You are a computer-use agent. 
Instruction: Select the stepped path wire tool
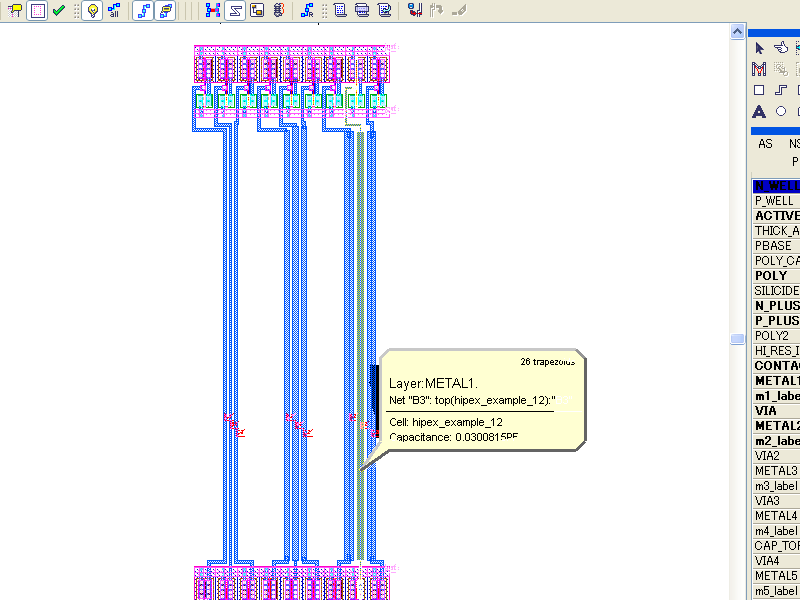coord(782,90)
